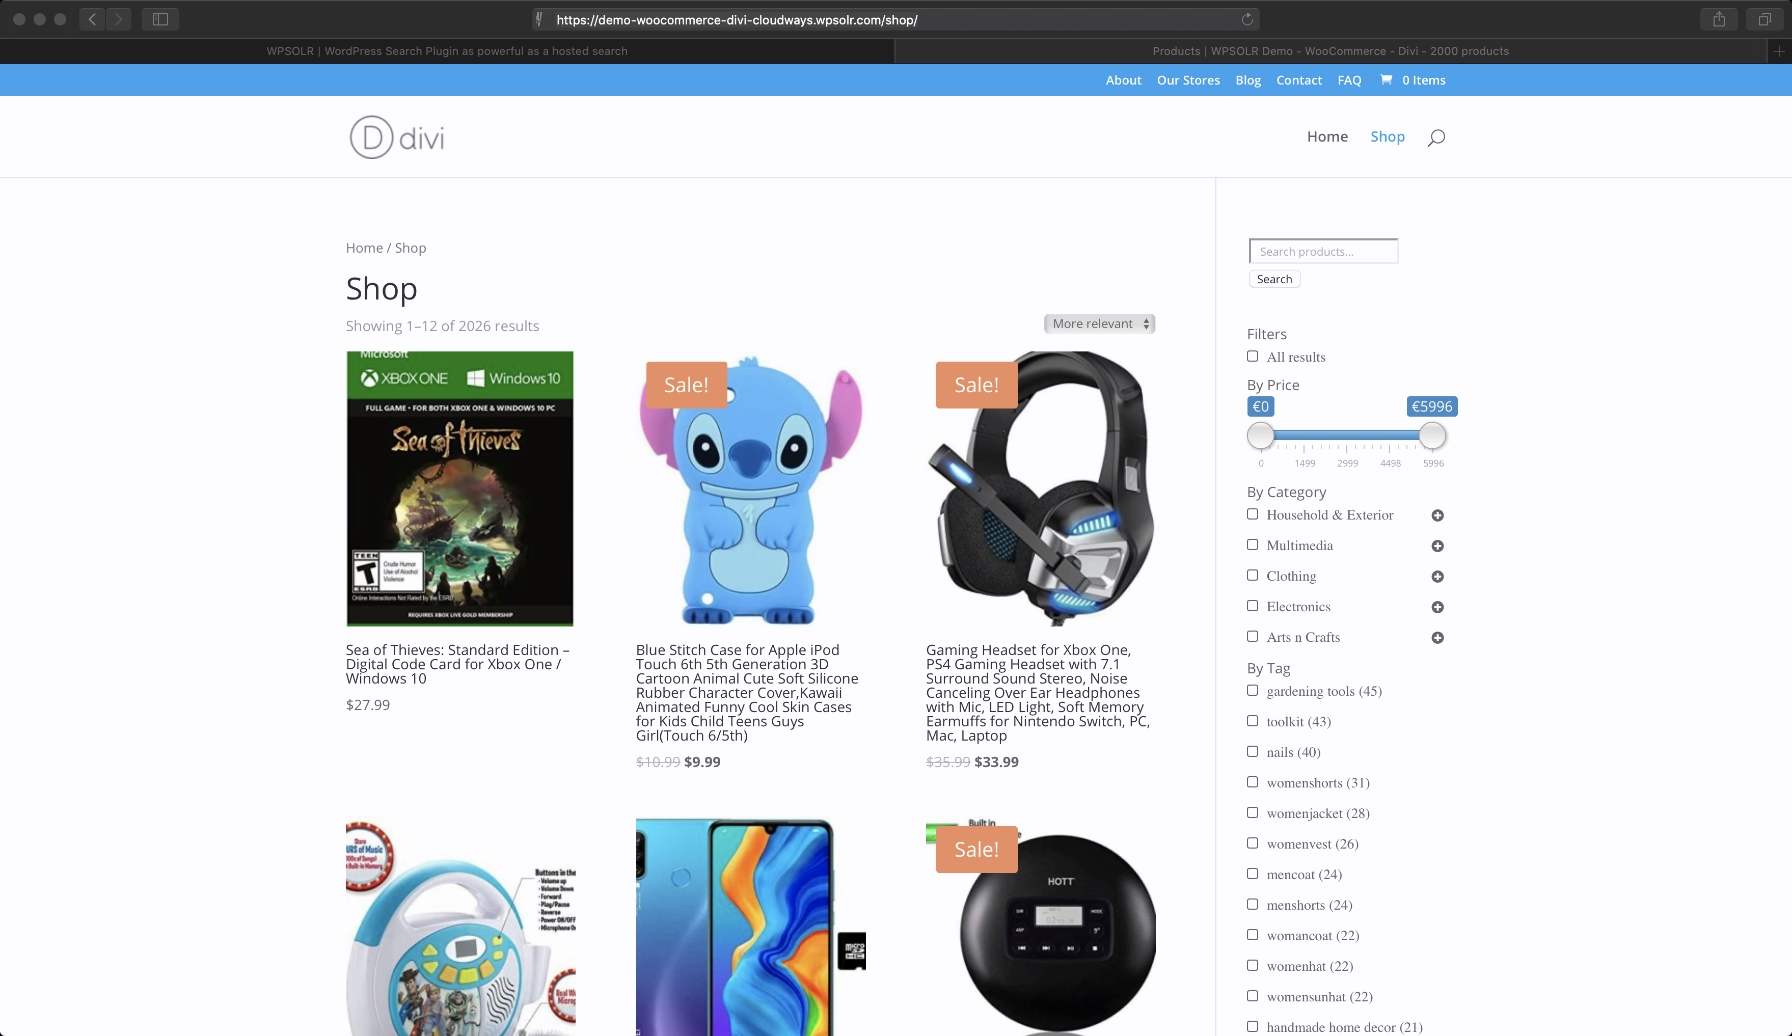Open the Our Stores link

point(1188,80)
